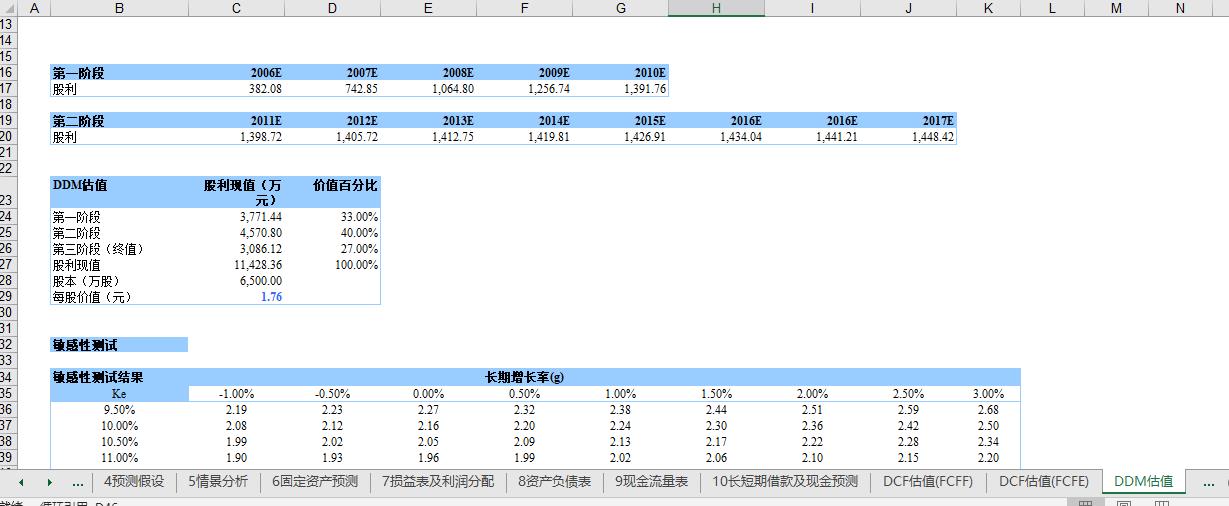Select dividend value 1,419.81

(524, 136)
